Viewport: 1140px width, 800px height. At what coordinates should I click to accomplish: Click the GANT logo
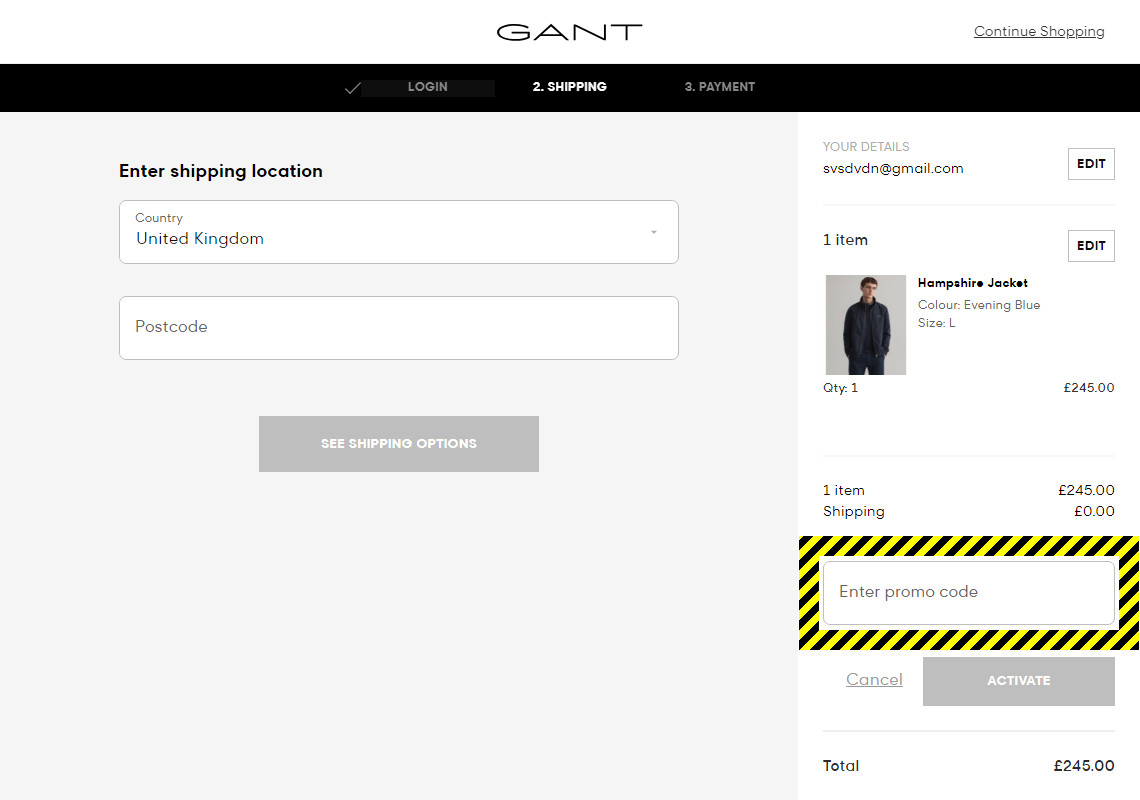(x=569, y=32)
